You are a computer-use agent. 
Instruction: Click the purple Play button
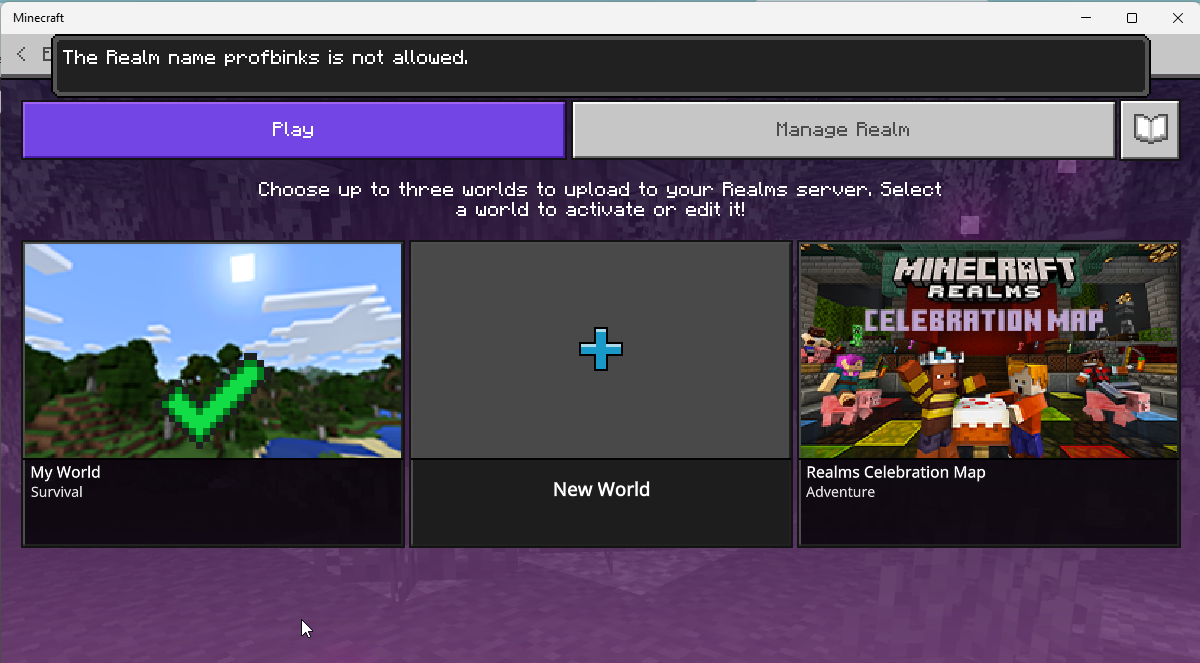(x=294, y=130)
